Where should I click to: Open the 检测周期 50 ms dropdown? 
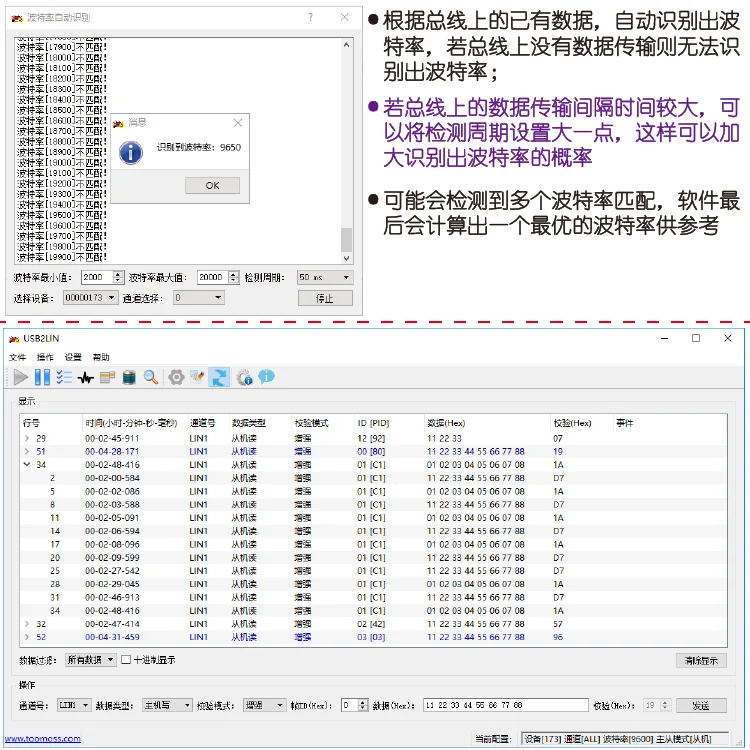click(325, 277)
